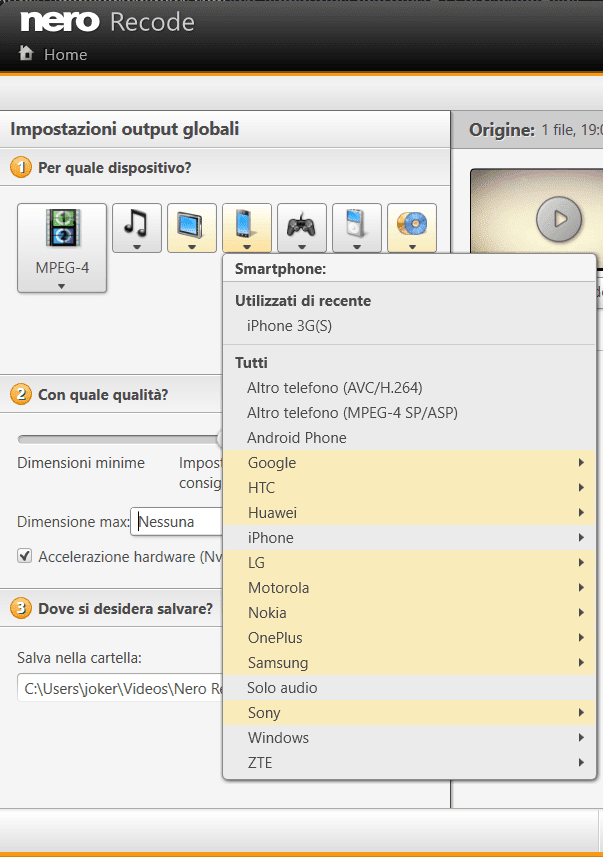Click the 'Per quale dispositivo?' heading
Screen dimensions: 603x857
[115, 168]
